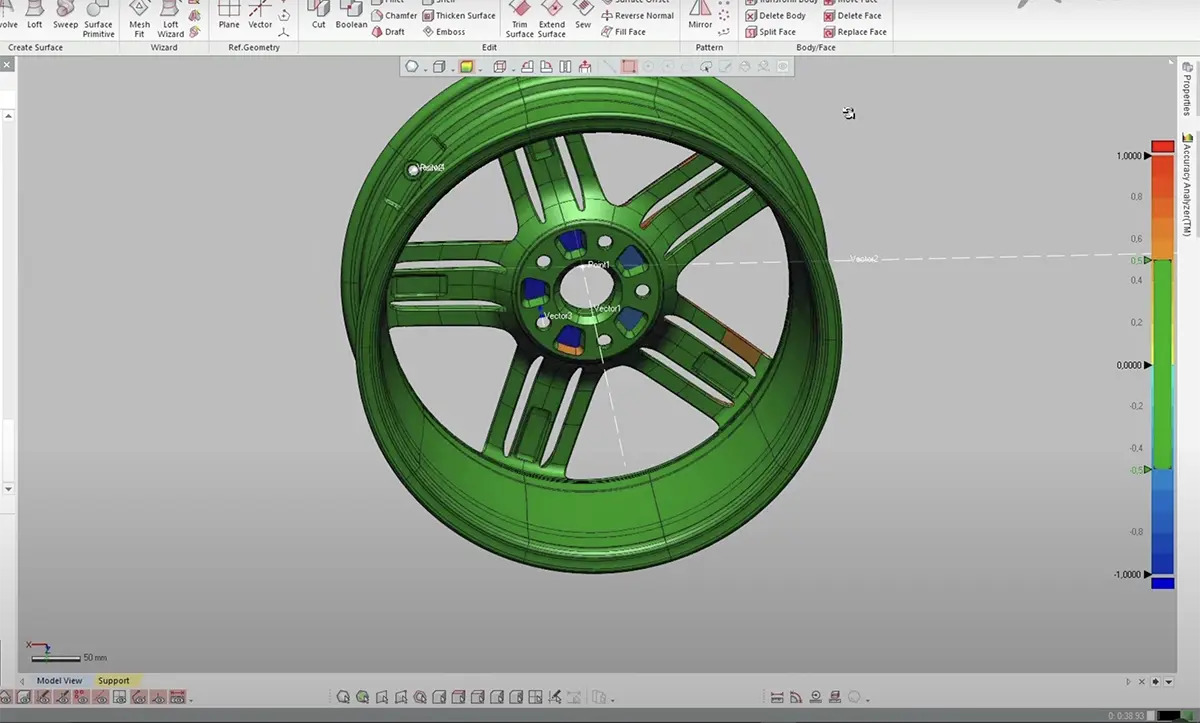Viewport: 1200px width, 723px height.
Task: Expand the dropdown arrow beside the hexagon view icon
Action: pyautogui.click(x=426, y=68)
